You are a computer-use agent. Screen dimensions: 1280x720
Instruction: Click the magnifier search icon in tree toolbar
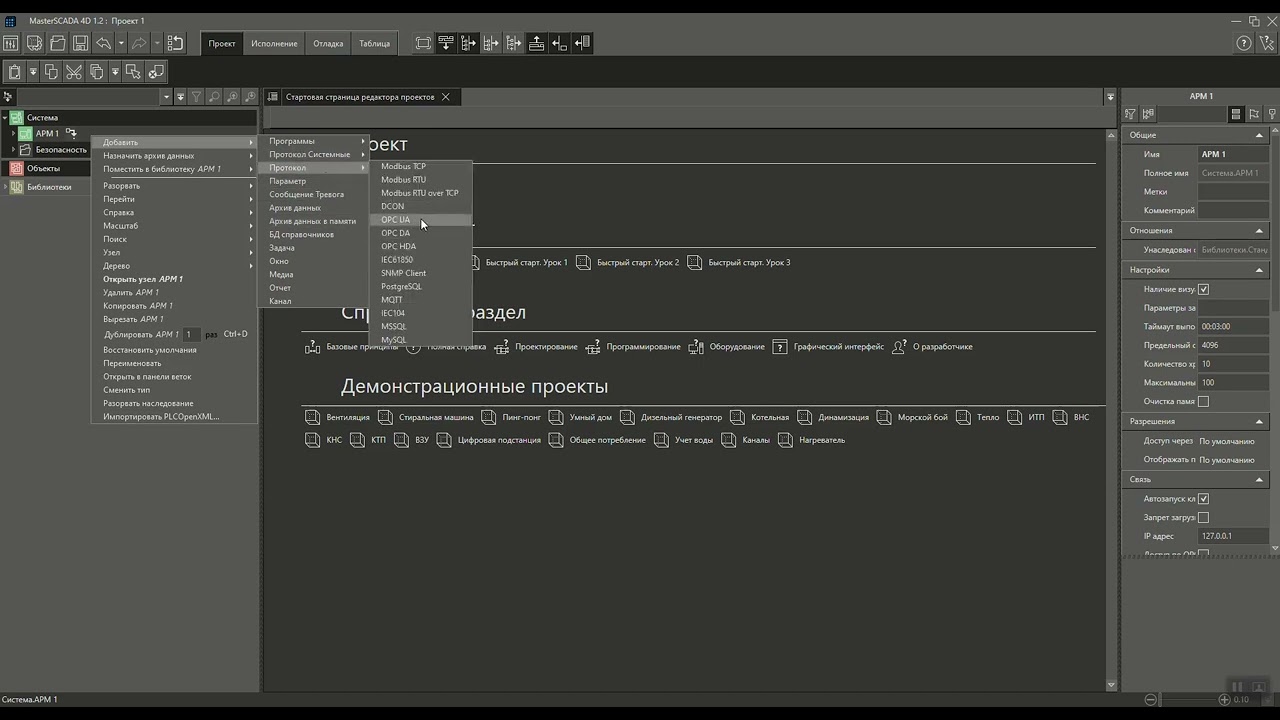pyautogui.click(x=214, y=97)
